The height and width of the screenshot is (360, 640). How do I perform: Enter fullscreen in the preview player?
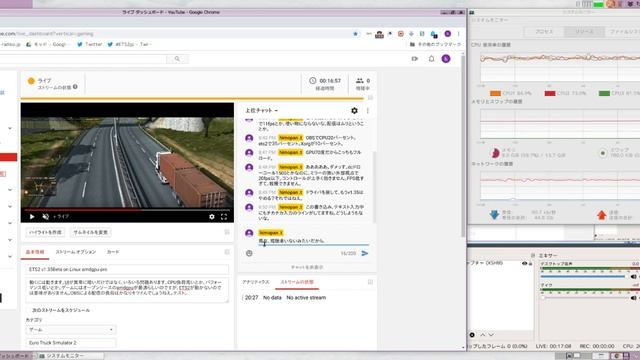224,217
